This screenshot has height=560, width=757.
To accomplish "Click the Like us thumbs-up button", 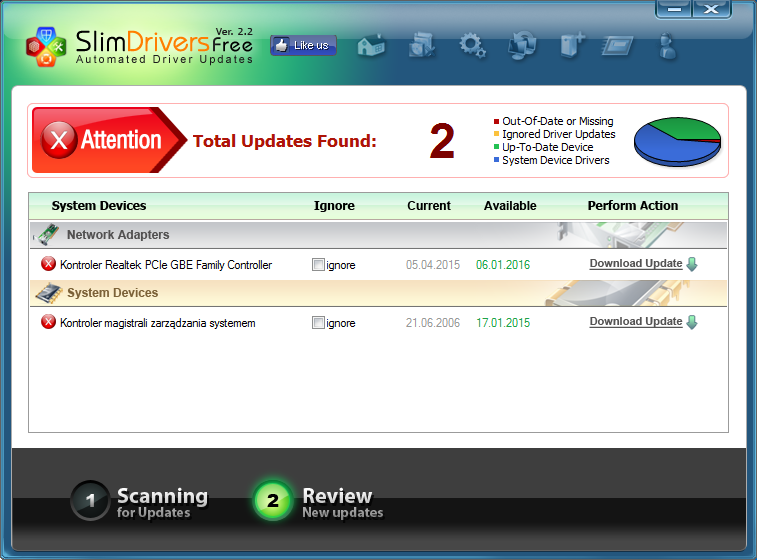I will pos(303,45).
